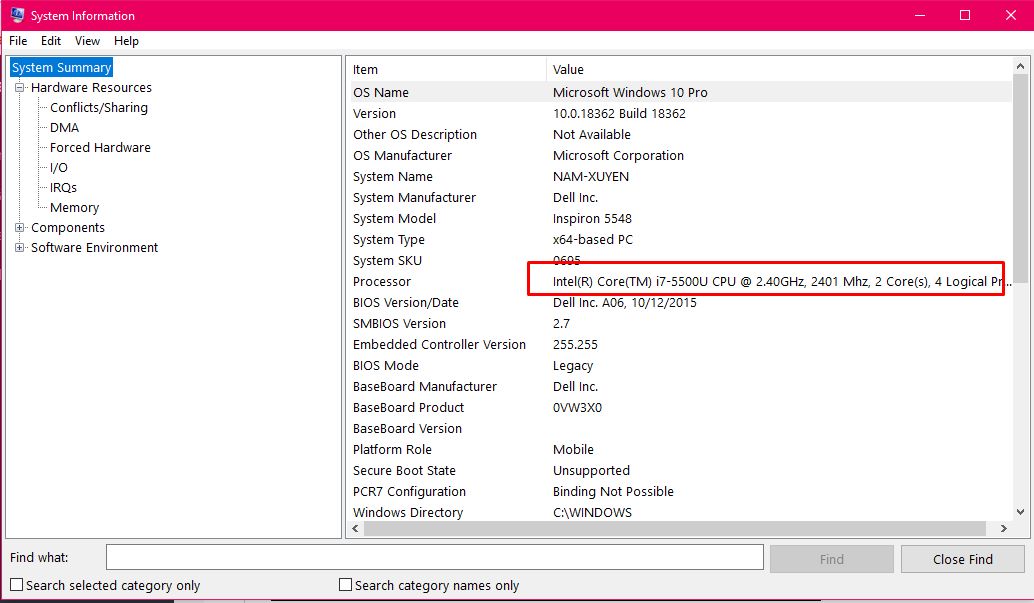Click the horizontal scrollbar right arrow
The width and height of the screenshot is (1034, 603).
click(x=1004, y=528)
